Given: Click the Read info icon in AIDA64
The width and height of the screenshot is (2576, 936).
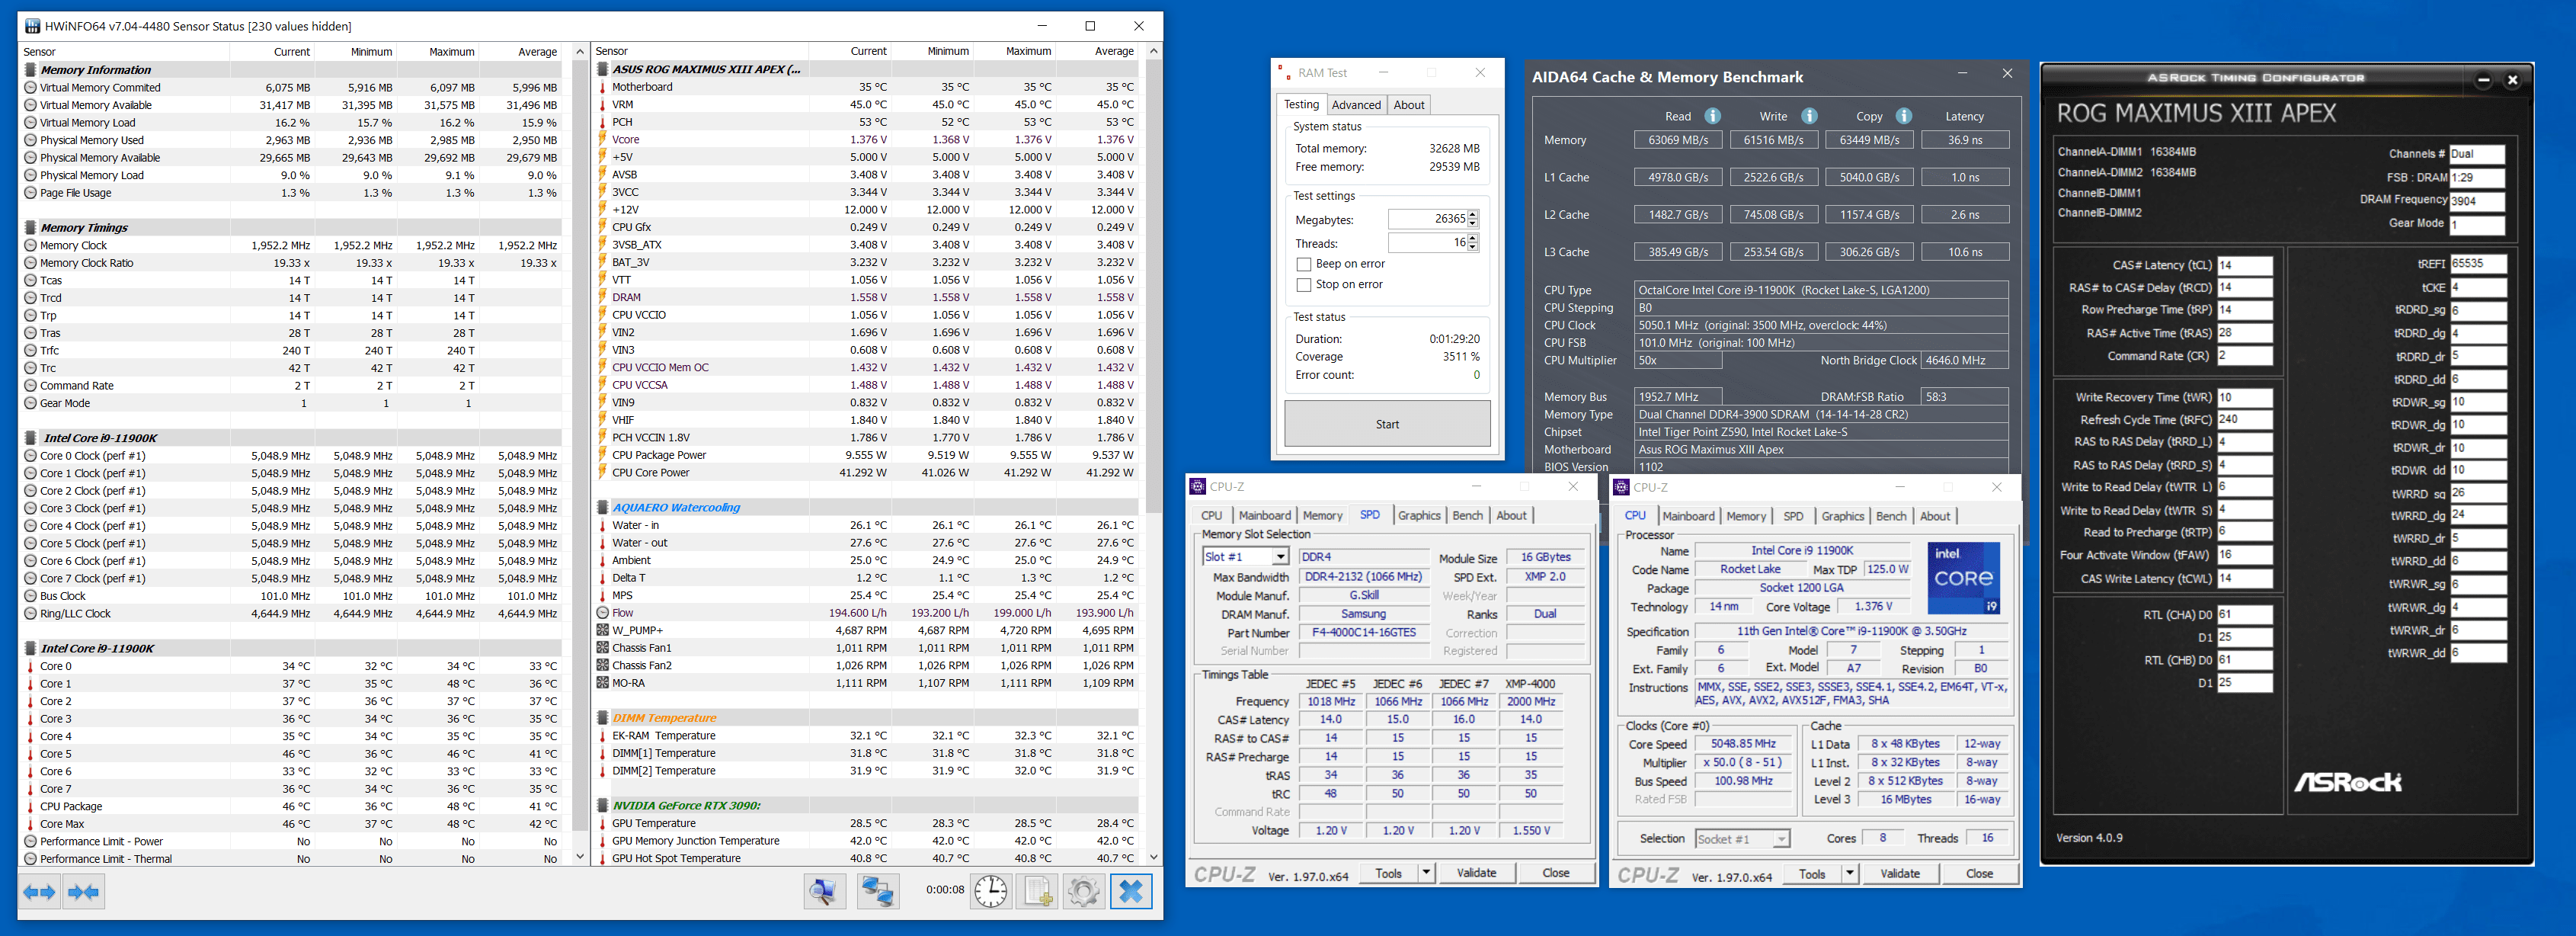Looking at the screenshot, I should pos(1713,116).
